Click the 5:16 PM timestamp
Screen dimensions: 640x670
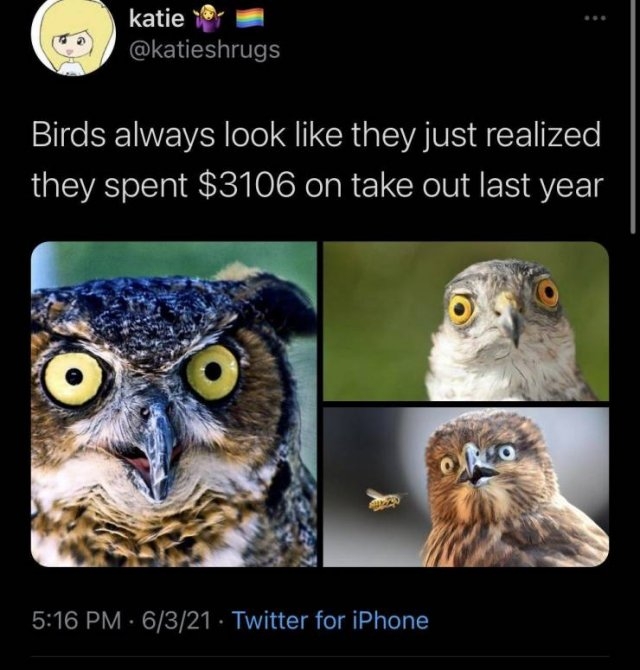[76, 621]
